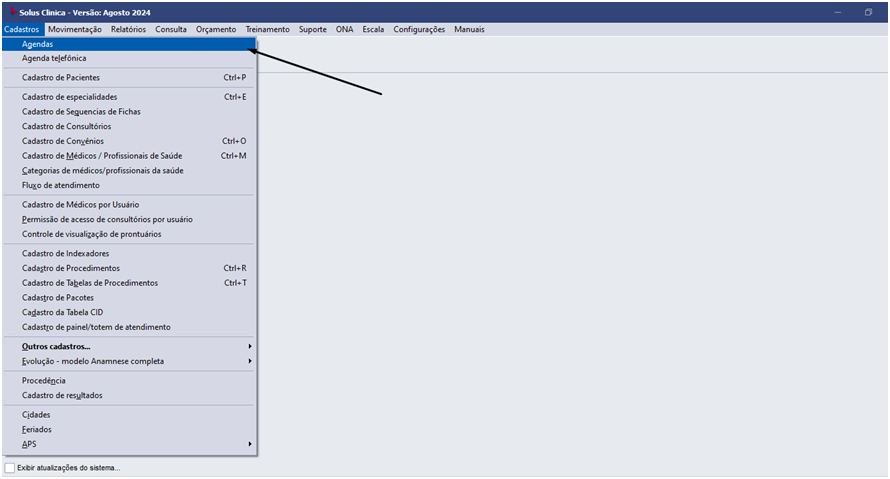Open the Treinamento menu
This screenshot has height=479, width=890.
click(267, 30)
